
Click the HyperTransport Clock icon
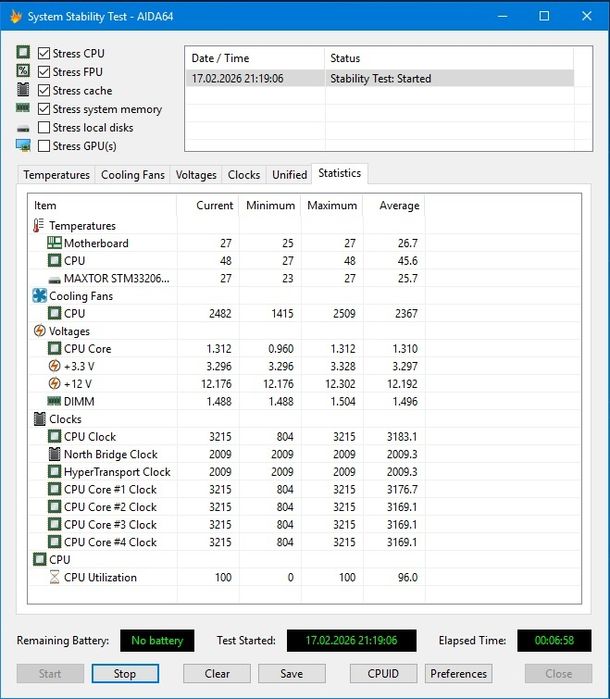pyautogui.click(x=54, y=471)
